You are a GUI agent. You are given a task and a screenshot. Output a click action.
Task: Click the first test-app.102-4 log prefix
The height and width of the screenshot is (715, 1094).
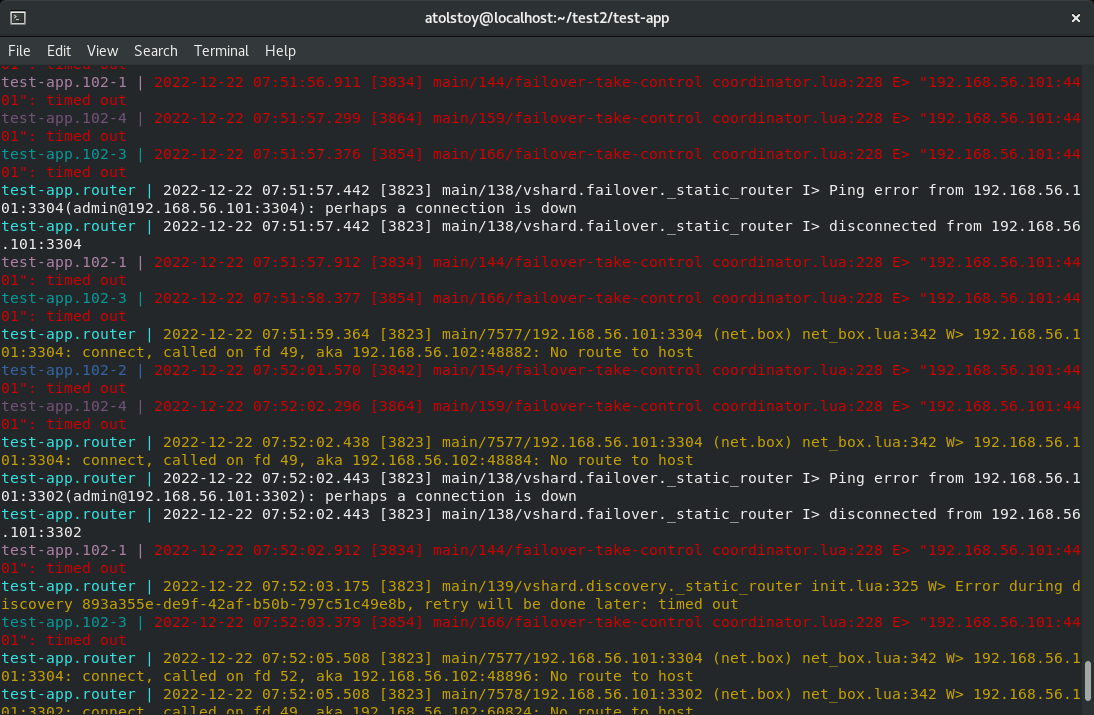[x=63, y=118]
